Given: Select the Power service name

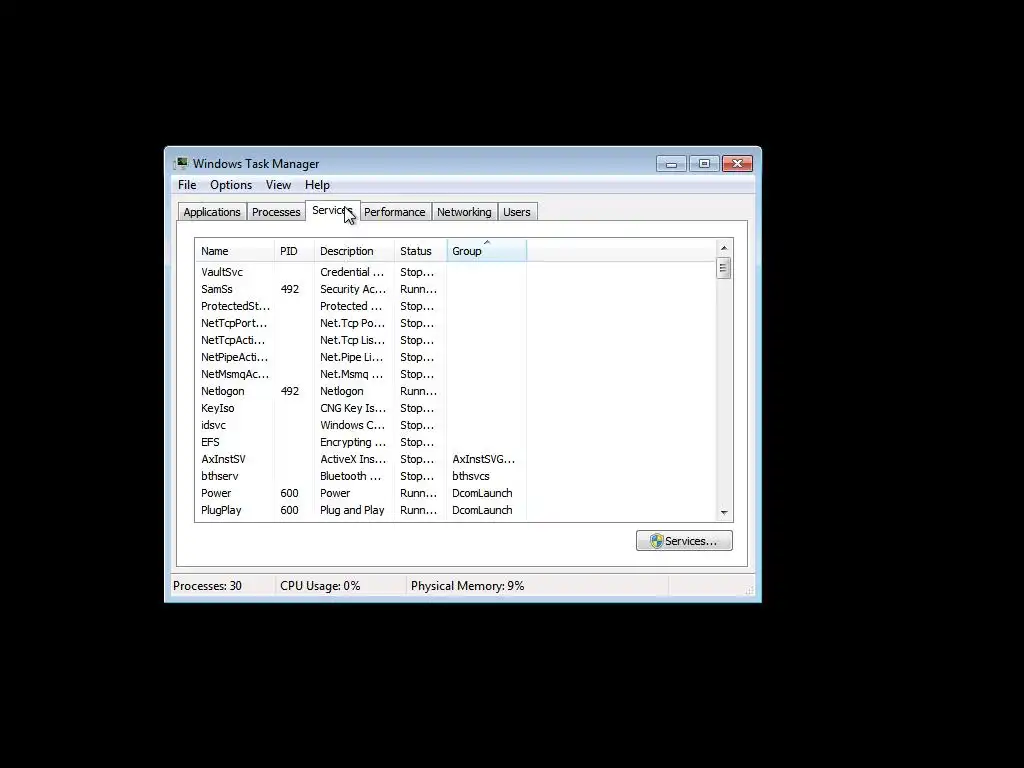Looking at the screenshot, I should 216,493.
